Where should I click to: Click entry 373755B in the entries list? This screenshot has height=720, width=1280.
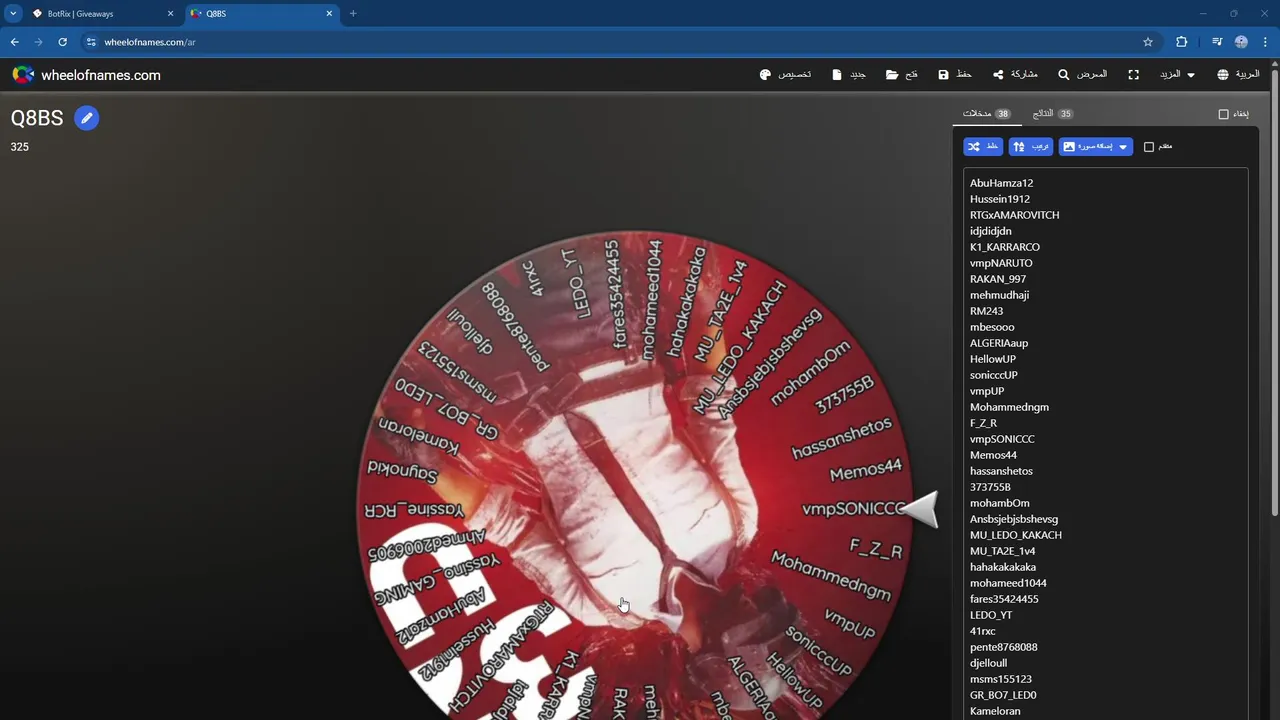[990, 487]
